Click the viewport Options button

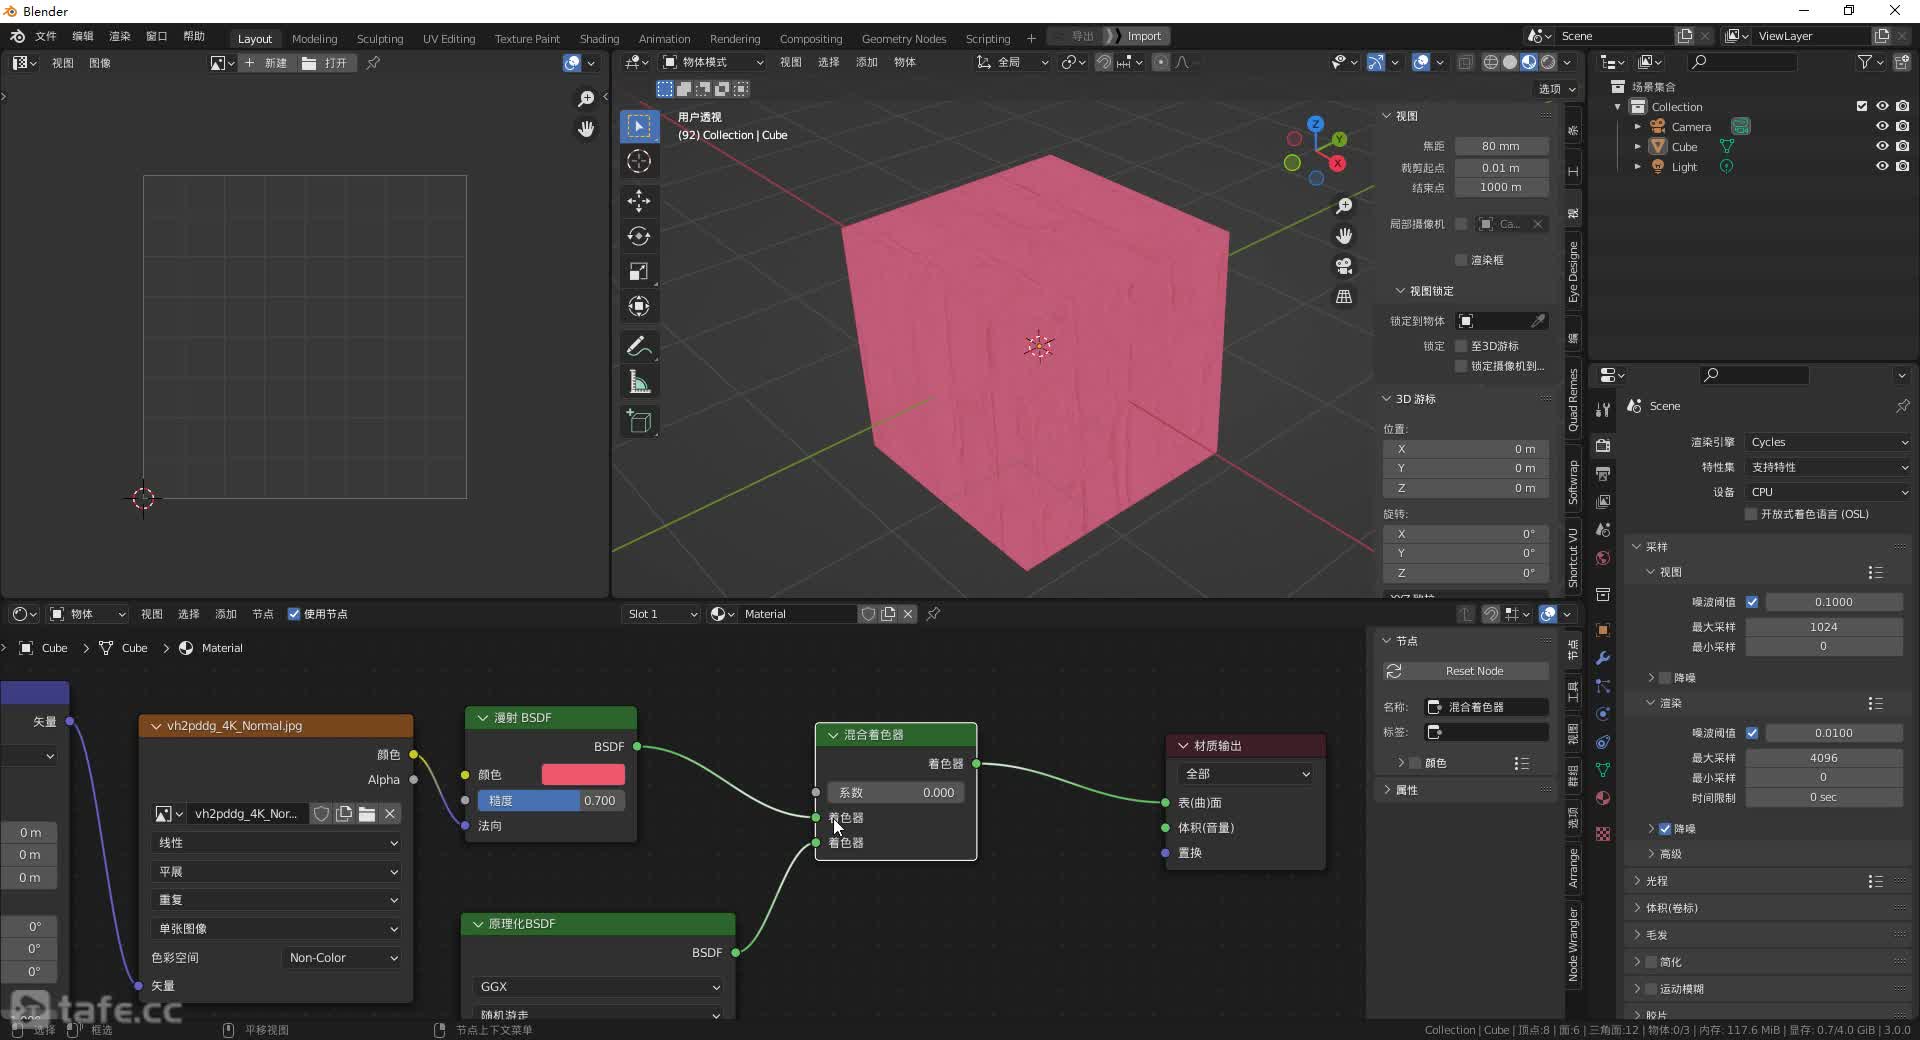(1557, 89)
